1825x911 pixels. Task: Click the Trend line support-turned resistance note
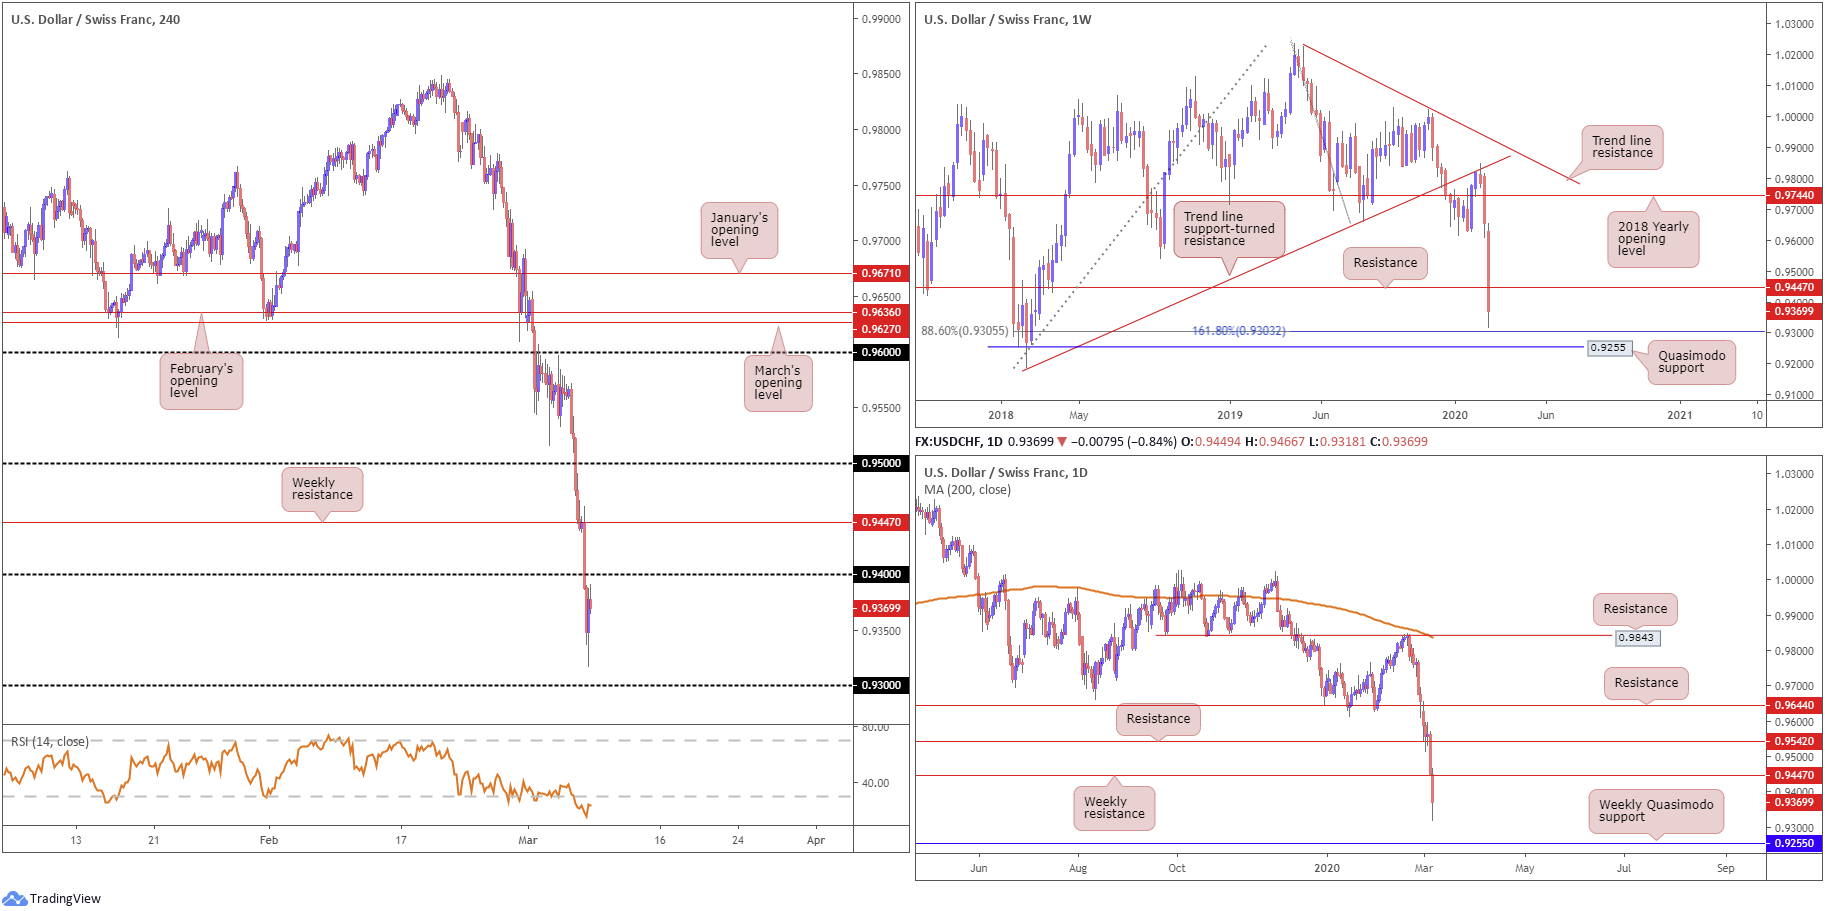point(1228,229)
